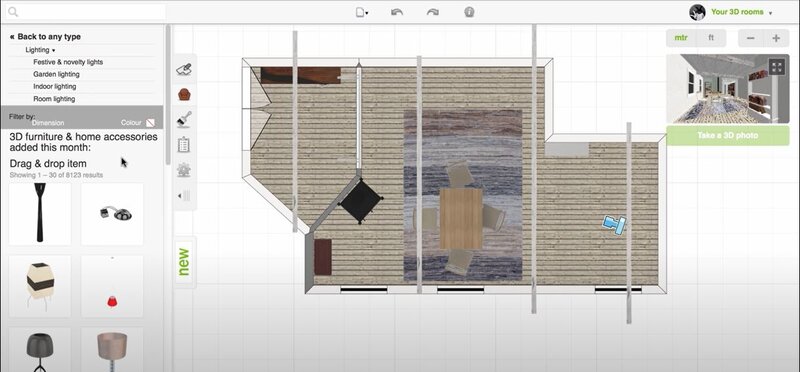Select the dark brown cabinet at top-left wall
This screenshot has width=800, height=372.
(301, 75)
